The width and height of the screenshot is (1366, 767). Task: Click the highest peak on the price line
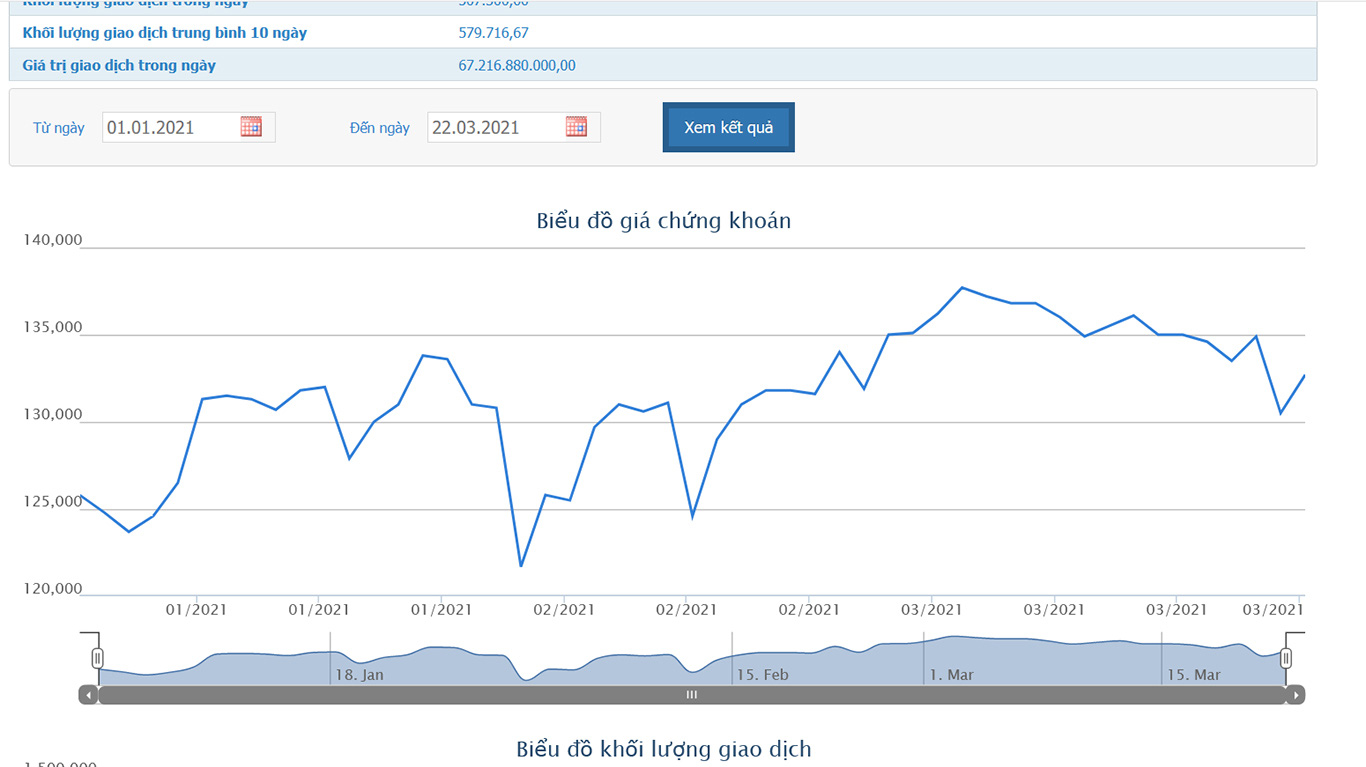pyautogui.click(x=962, y=288)
